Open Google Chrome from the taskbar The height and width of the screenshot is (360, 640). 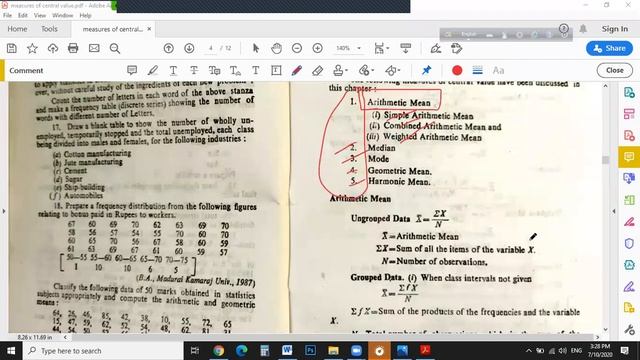[x=218, y=351]
